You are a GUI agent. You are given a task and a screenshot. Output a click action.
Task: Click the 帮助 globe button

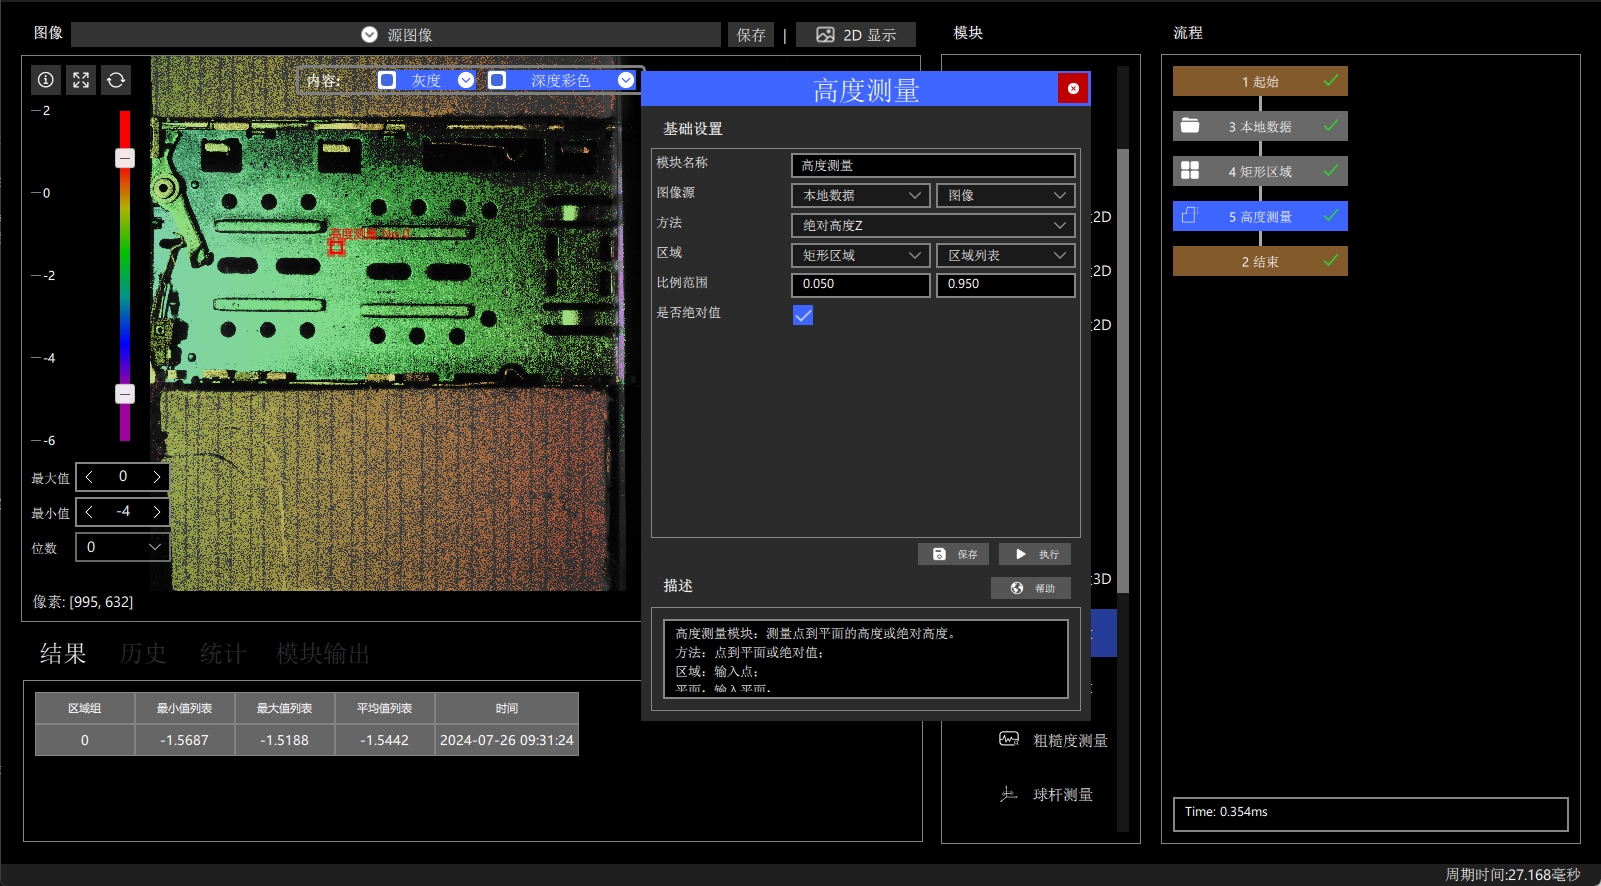[x=1031, y=588]
